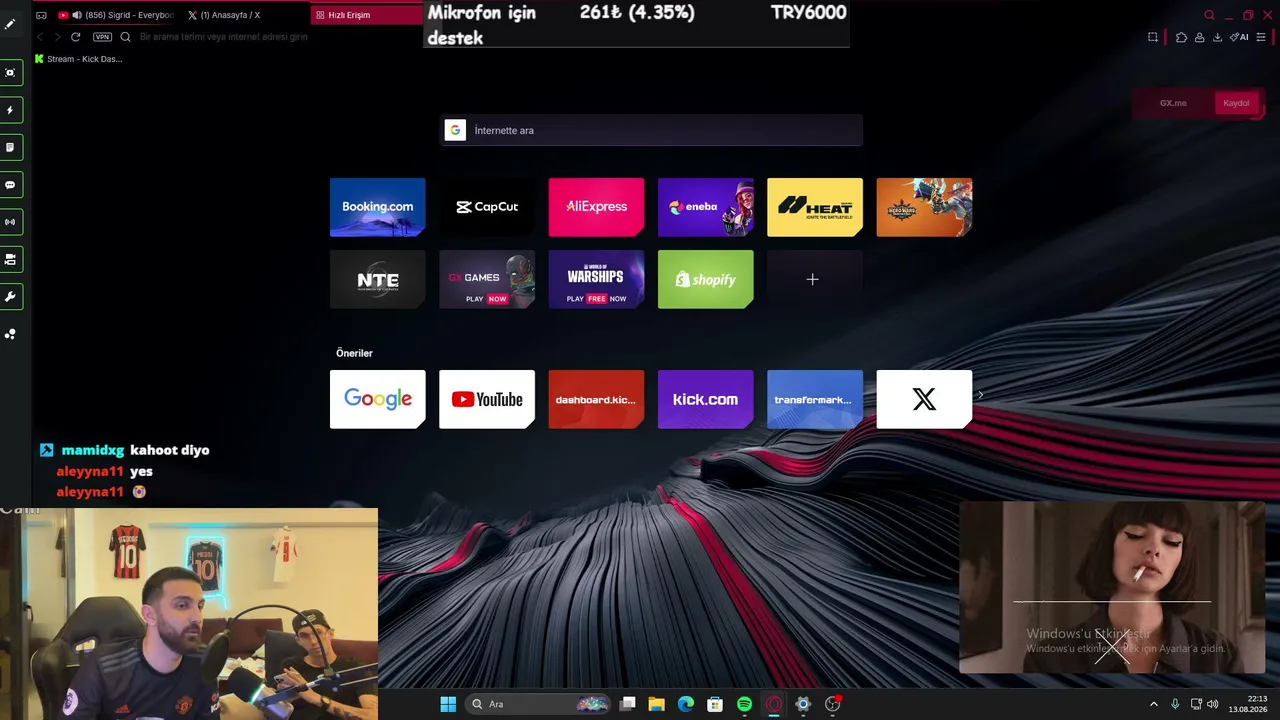Image resolution: width=1280 pixels, height=720 pixels.
Task: Click the Google logo in search box
Action: coord(455,130)
